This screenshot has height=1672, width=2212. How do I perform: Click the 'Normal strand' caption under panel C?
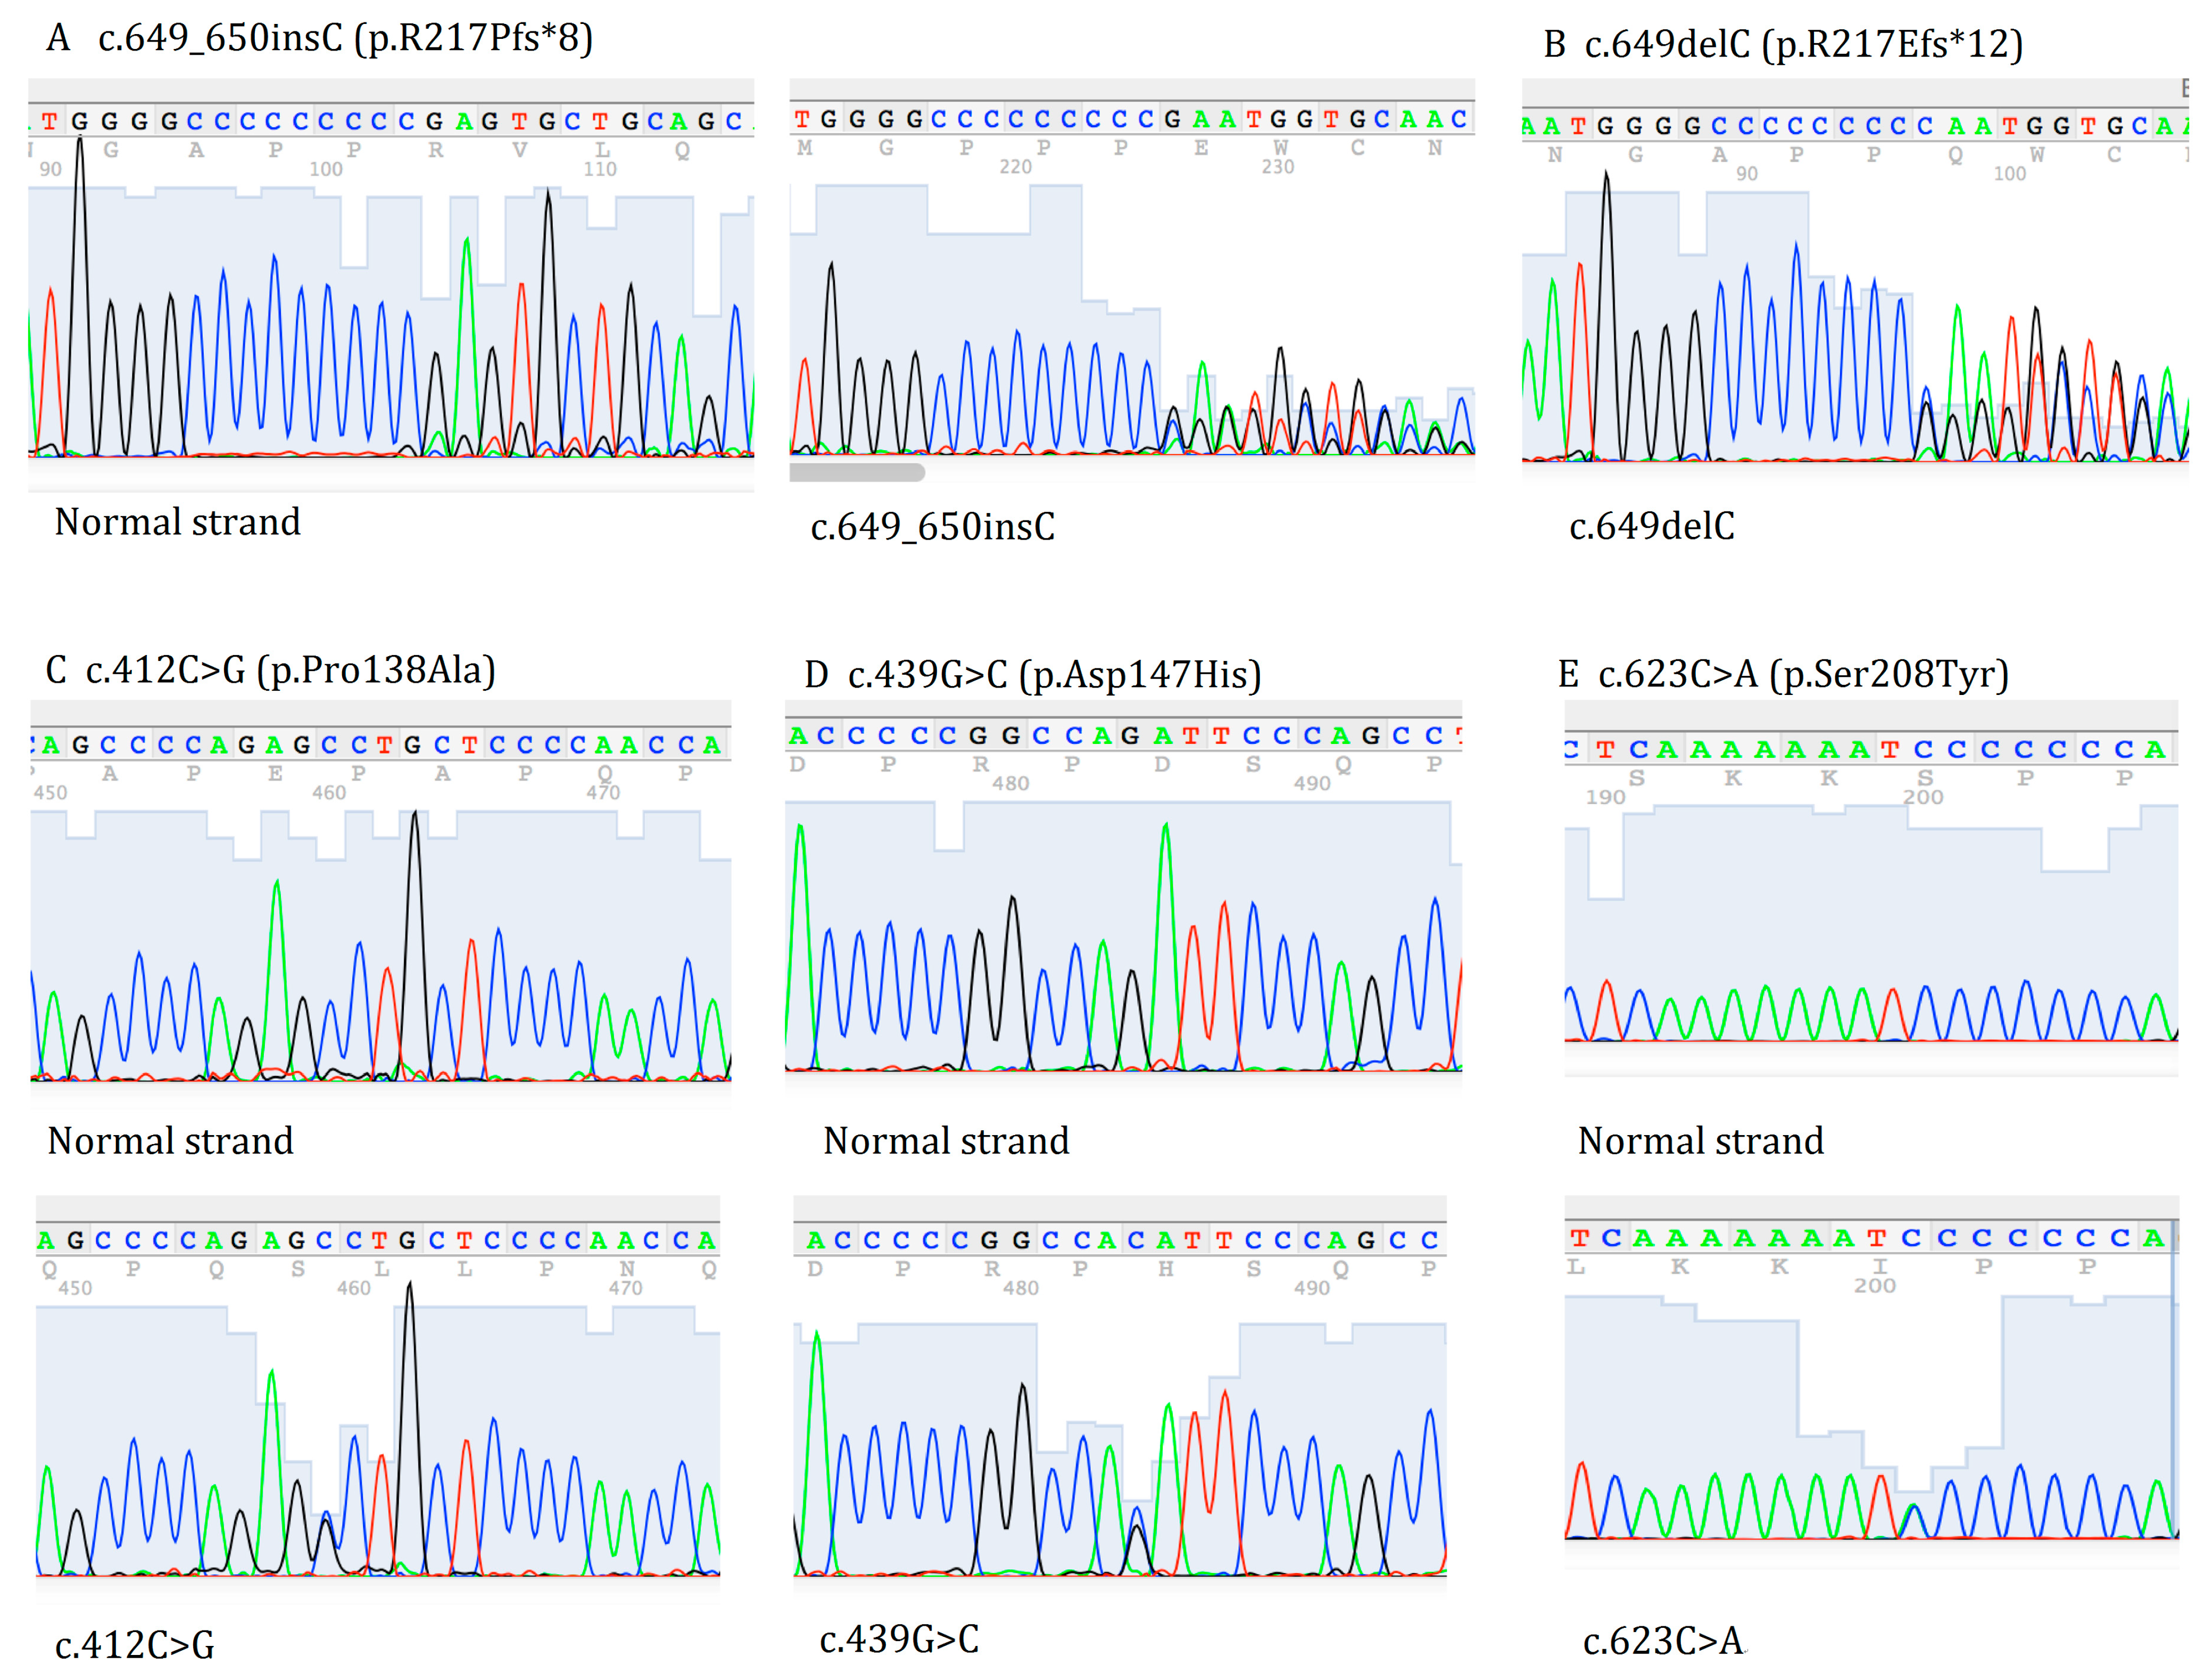(x=170, y=1141)
